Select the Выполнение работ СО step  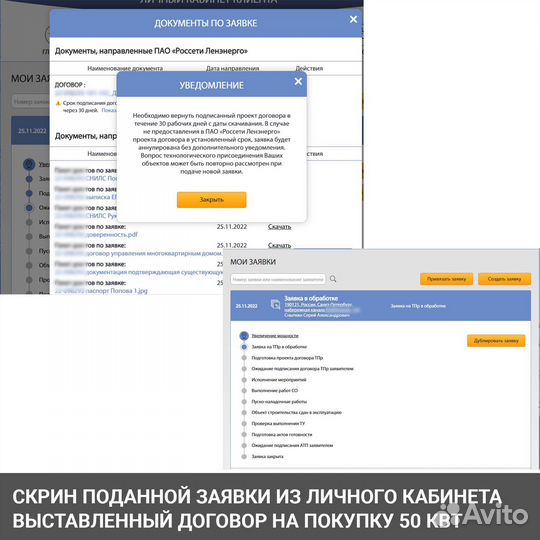(274, 391)
